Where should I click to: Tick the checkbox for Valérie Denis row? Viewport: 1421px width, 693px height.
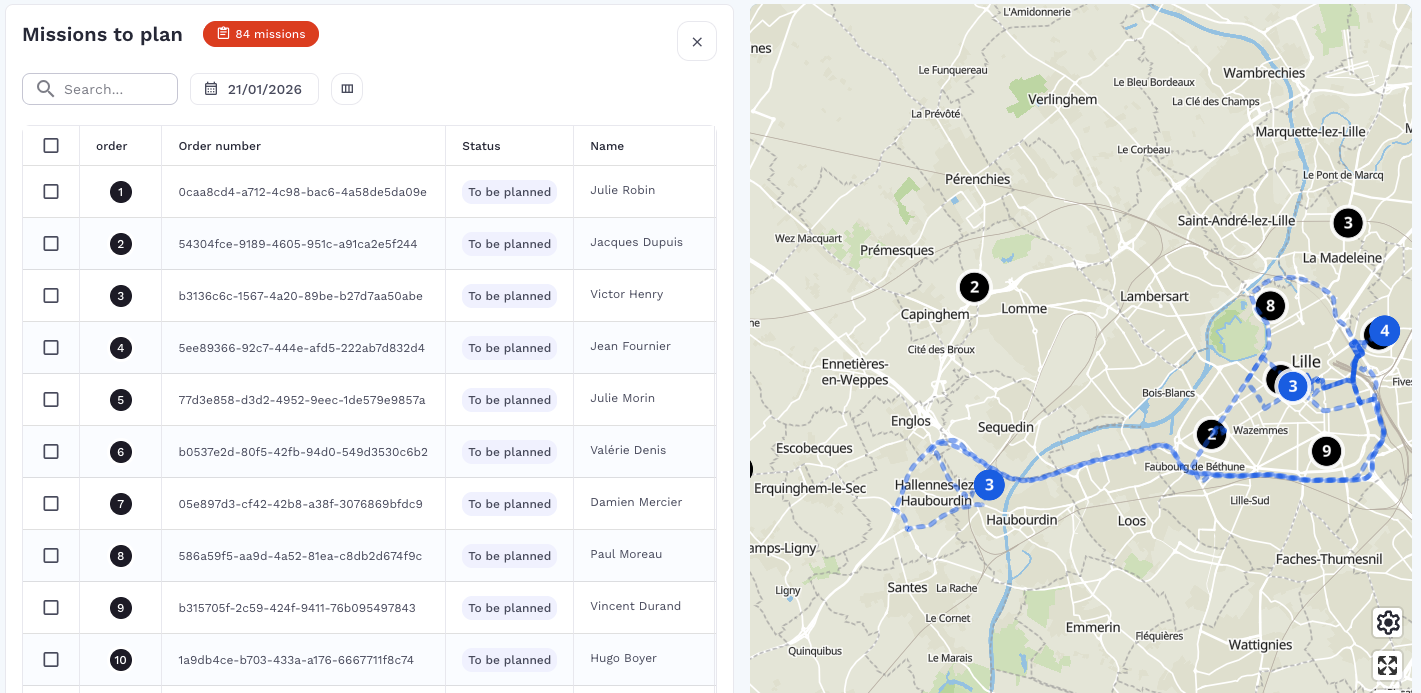coord(51,452)
